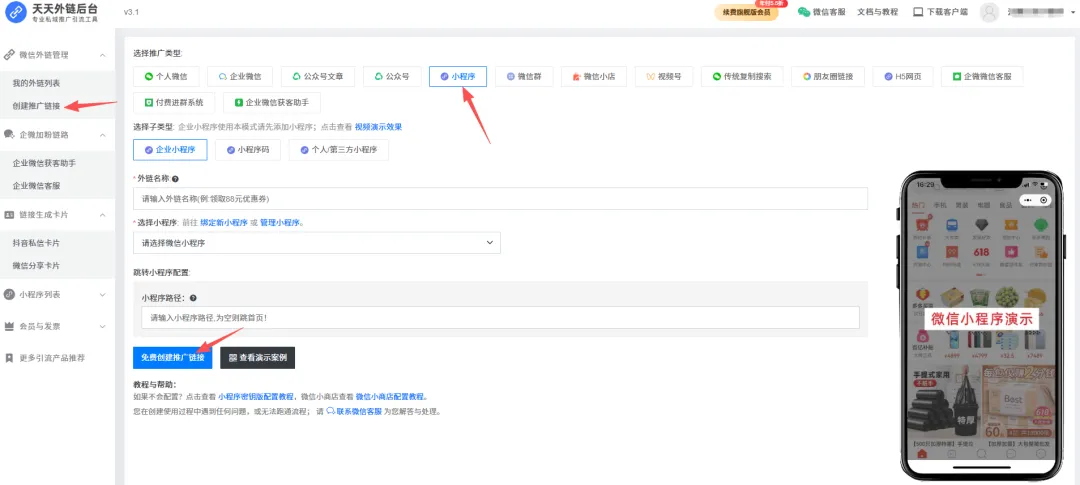The image size is (1080, 485).
Task: Choose 朋友圈链接 promotion type
Action: pos(828,76)
